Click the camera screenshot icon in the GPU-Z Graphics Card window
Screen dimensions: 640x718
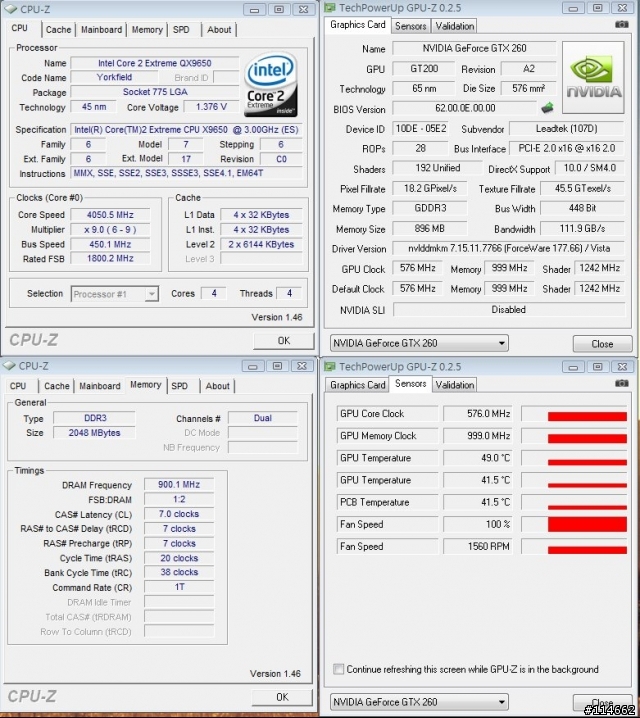tap(621, 24)
